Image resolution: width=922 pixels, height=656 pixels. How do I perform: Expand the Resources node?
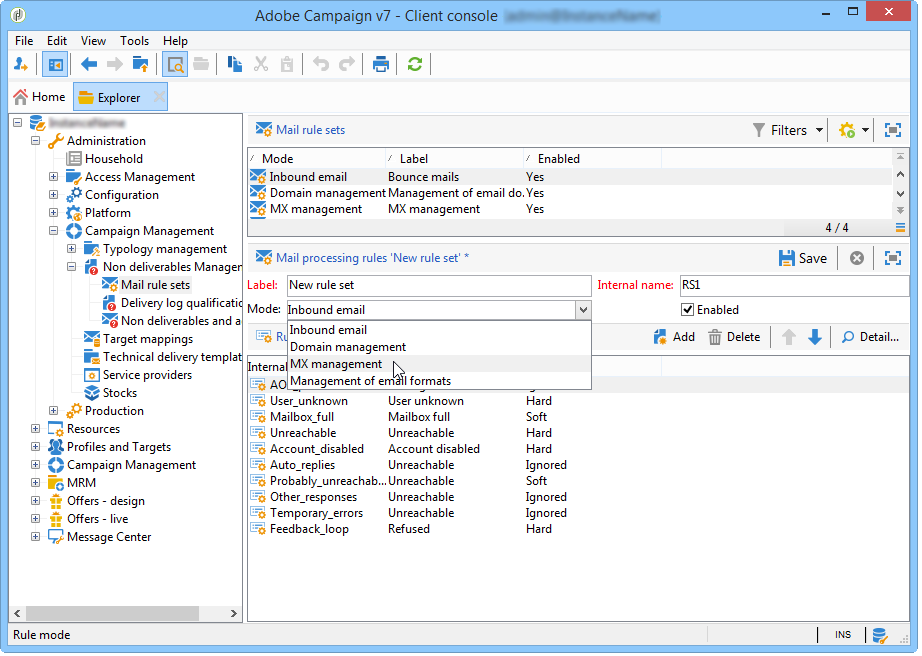click(x=35, y=429)
